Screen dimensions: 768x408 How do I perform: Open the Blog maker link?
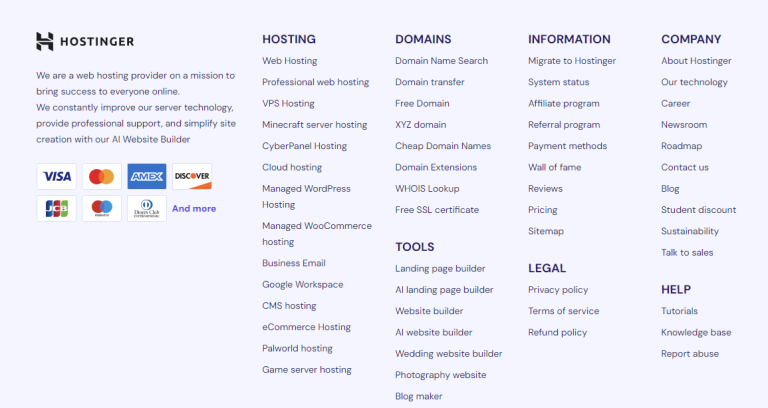point(419,396)
